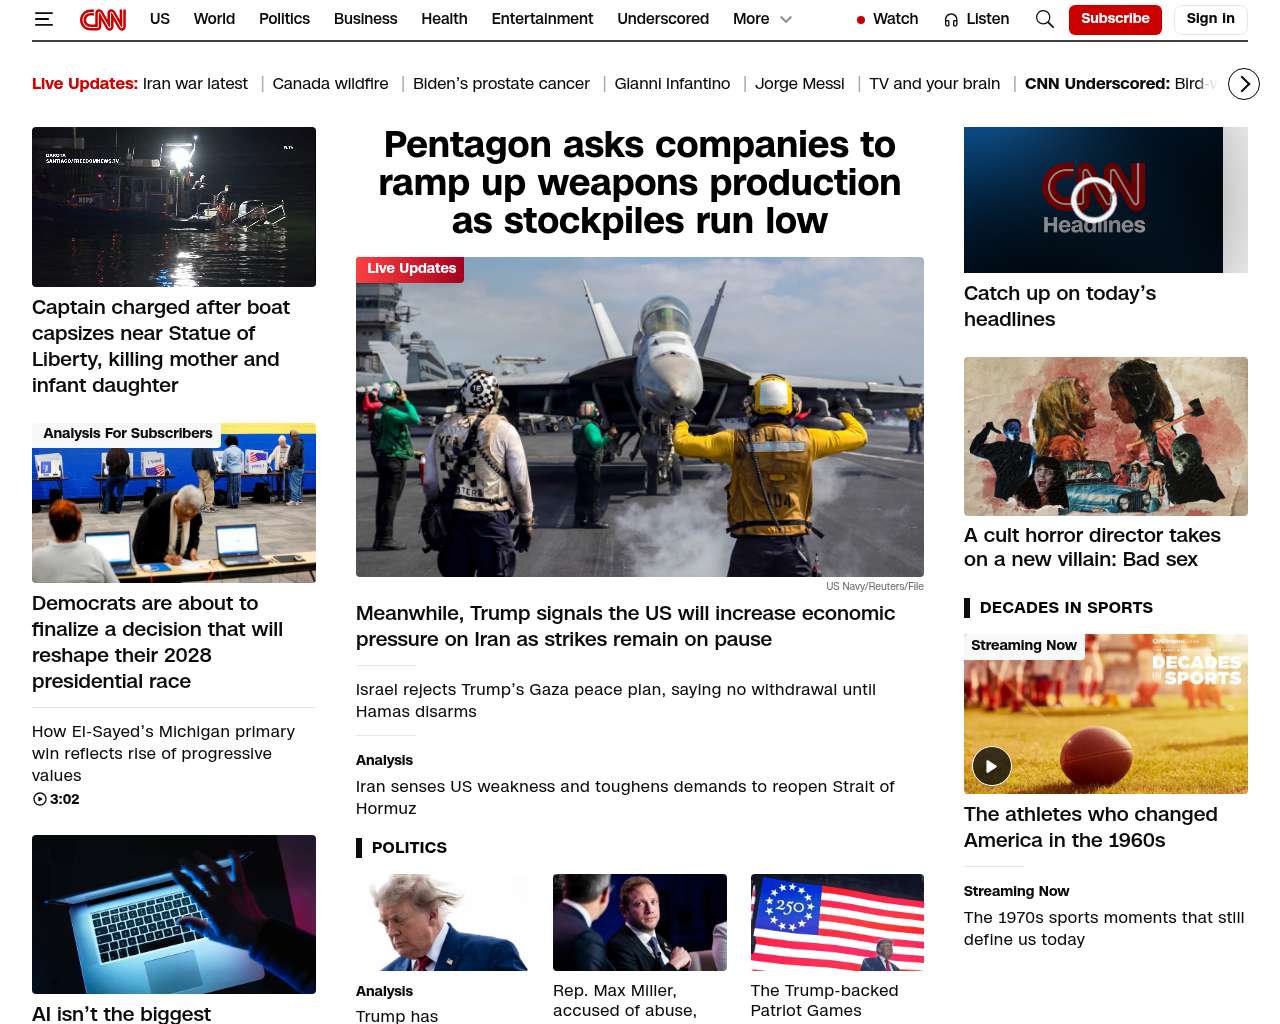1280x1024 pixels.
Task: Open the Health section
Action: [444, 19]
